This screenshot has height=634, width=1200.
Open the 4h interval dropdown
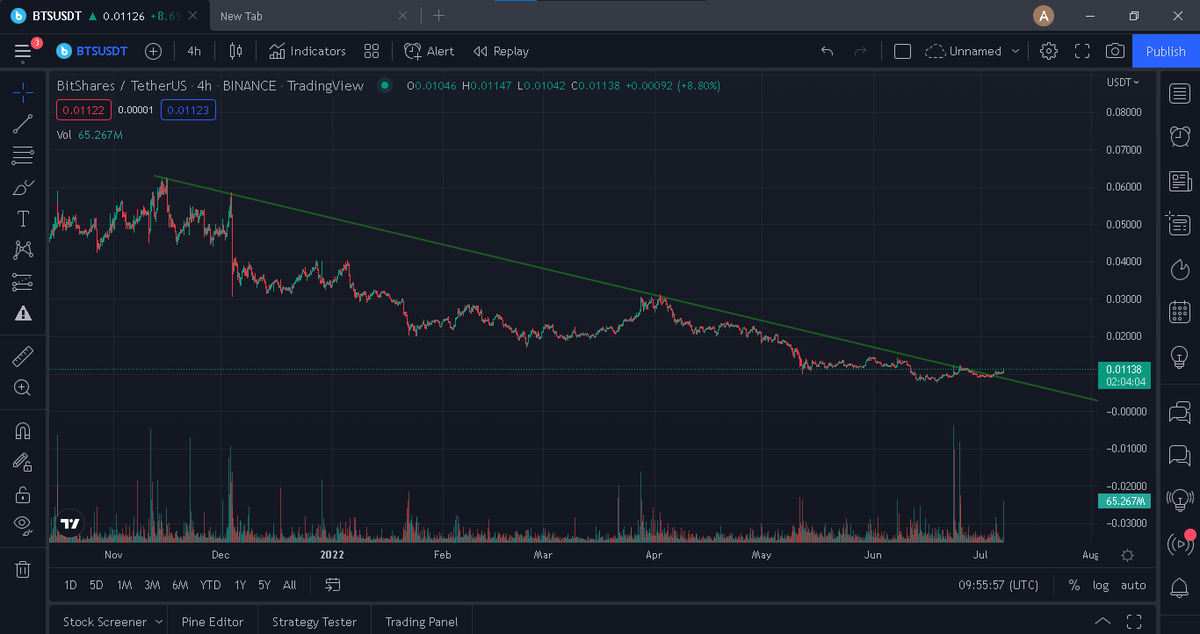click(194, 51)
